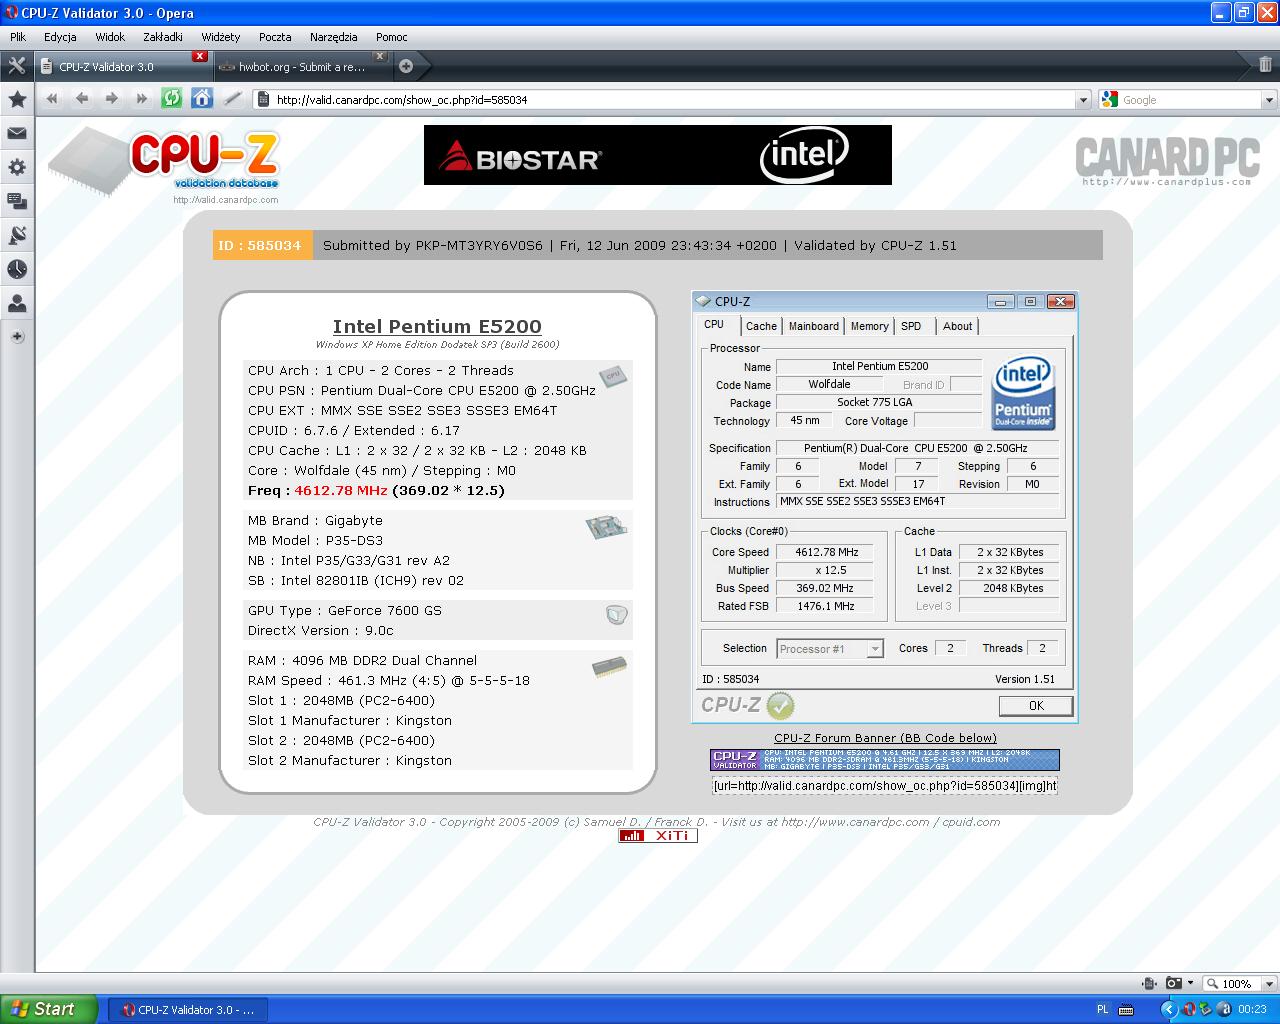Close the hwbot.org tab
1280x1024 pixels.
pyautogui.click(x=378, y=56)
